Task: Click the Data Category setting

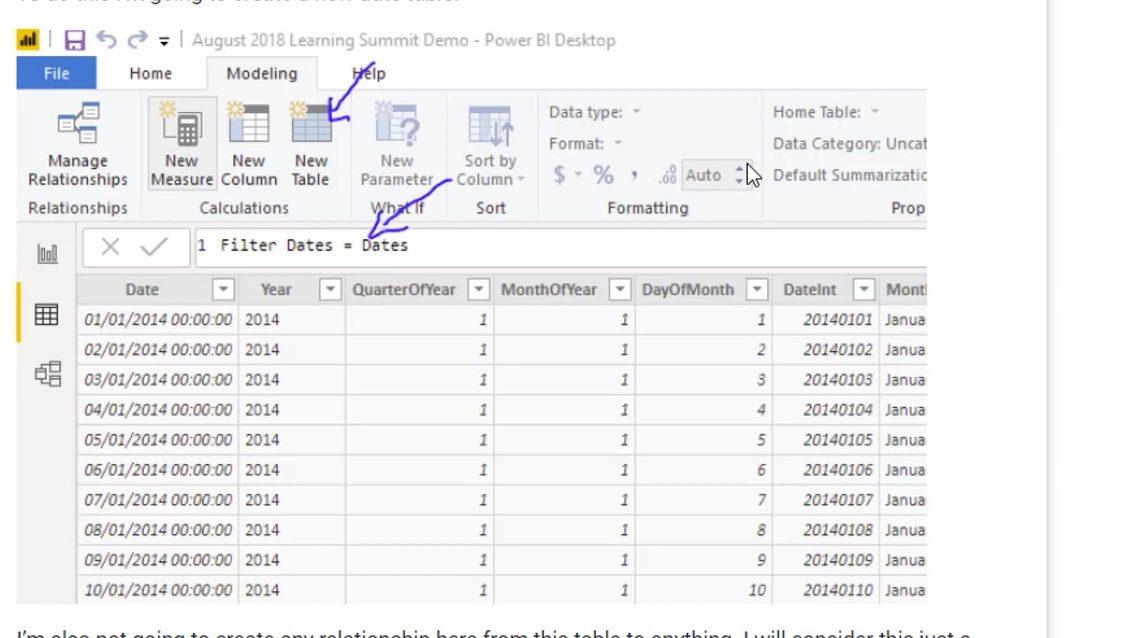Action: (849, 143)
